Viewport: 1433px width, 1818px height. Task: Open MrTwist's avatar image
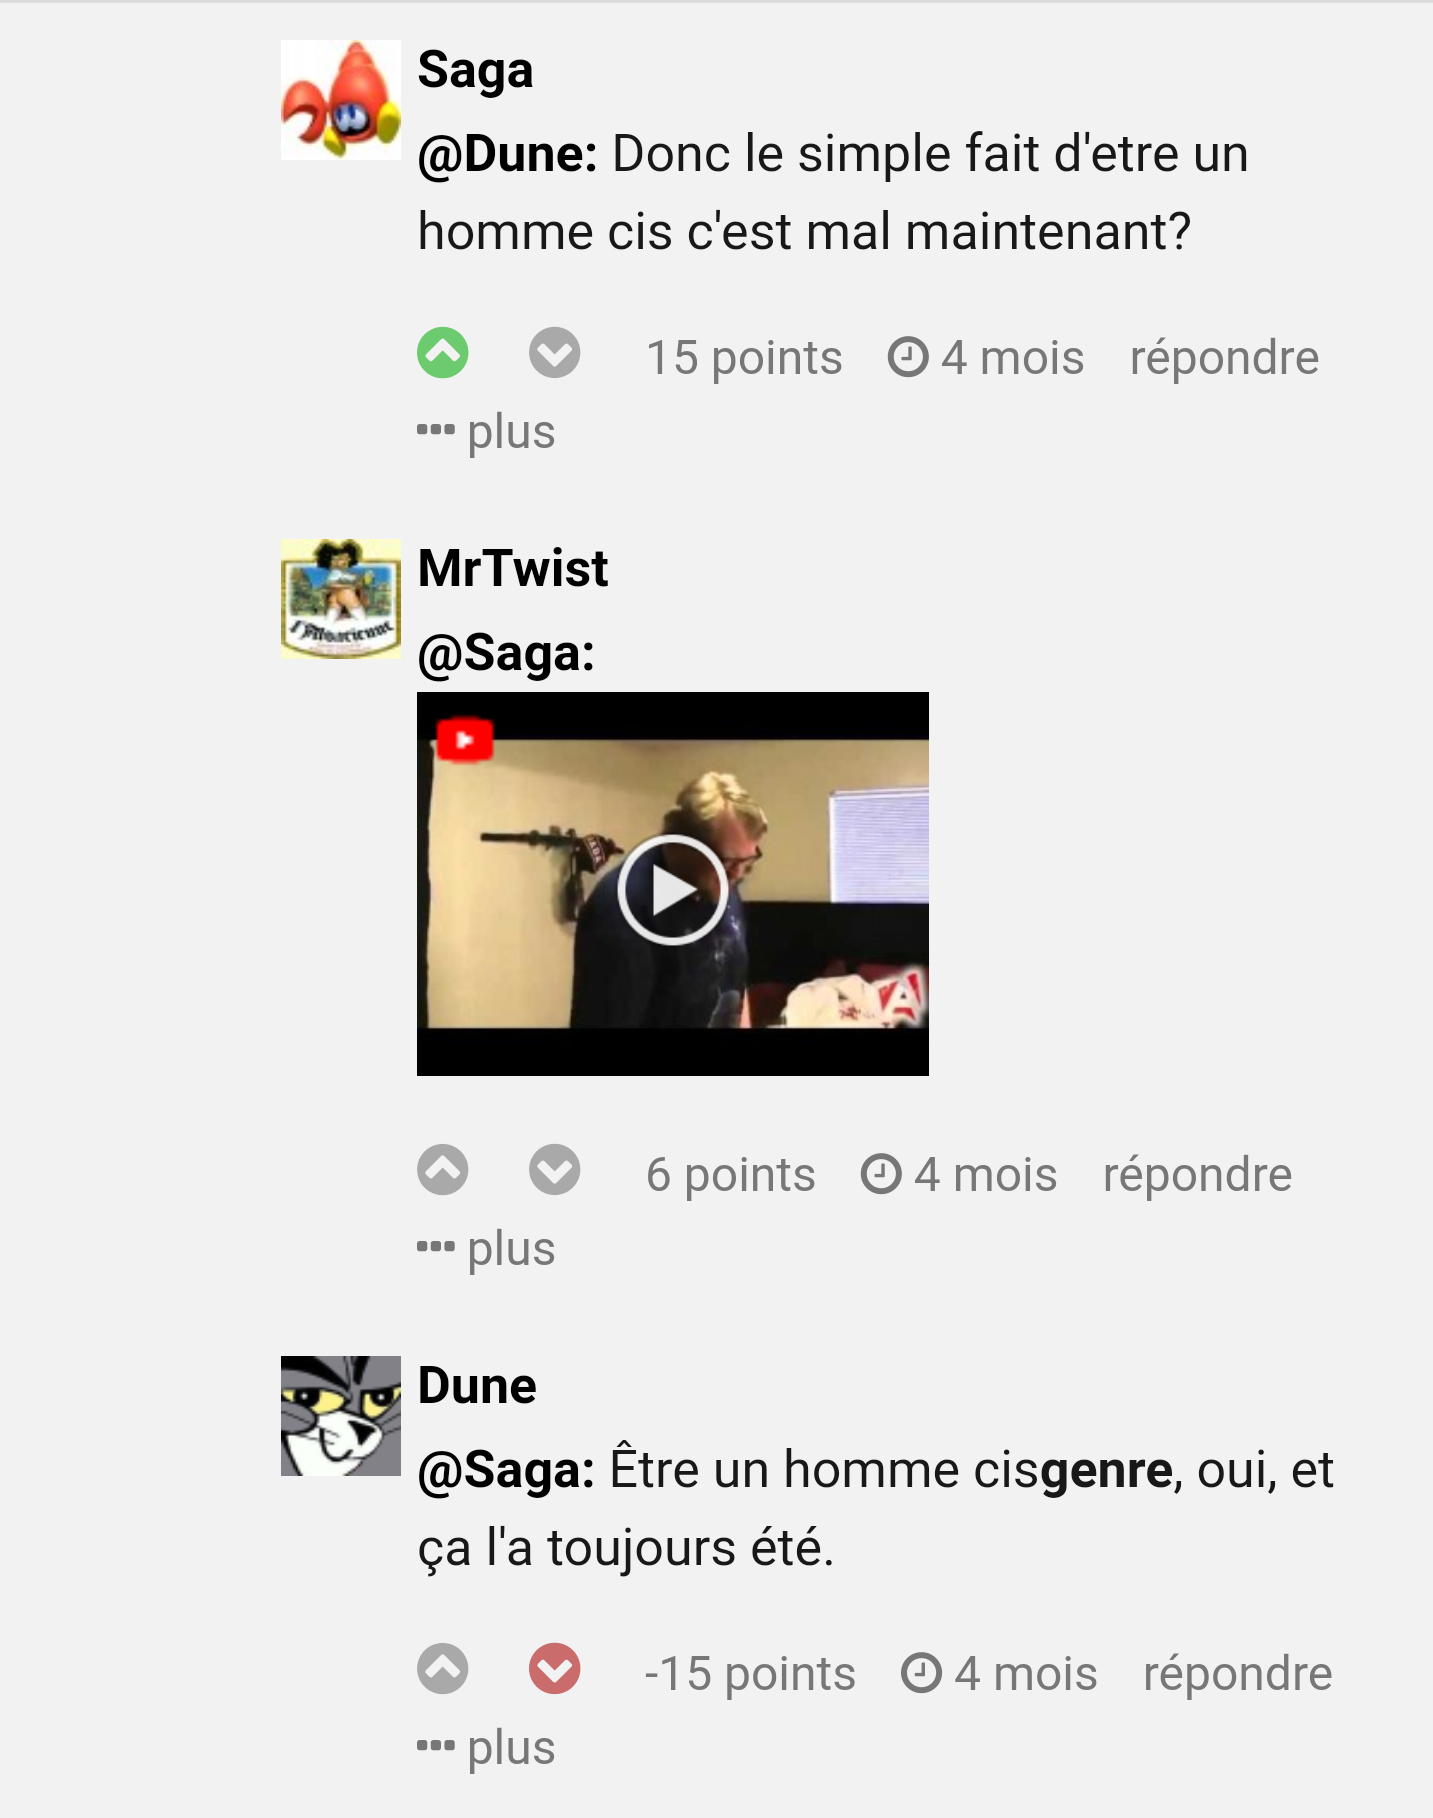341,599
